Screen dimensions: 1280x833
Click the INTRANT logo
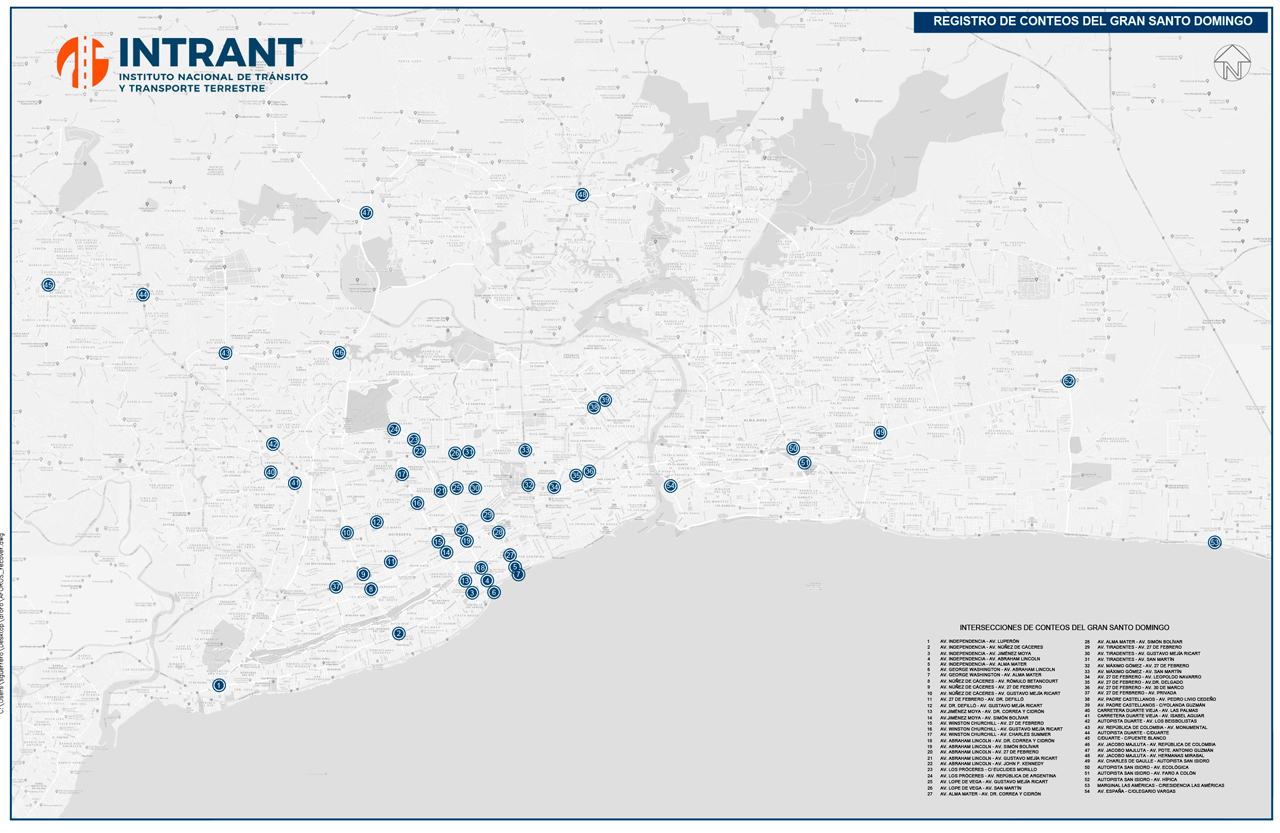click(180, 66)
